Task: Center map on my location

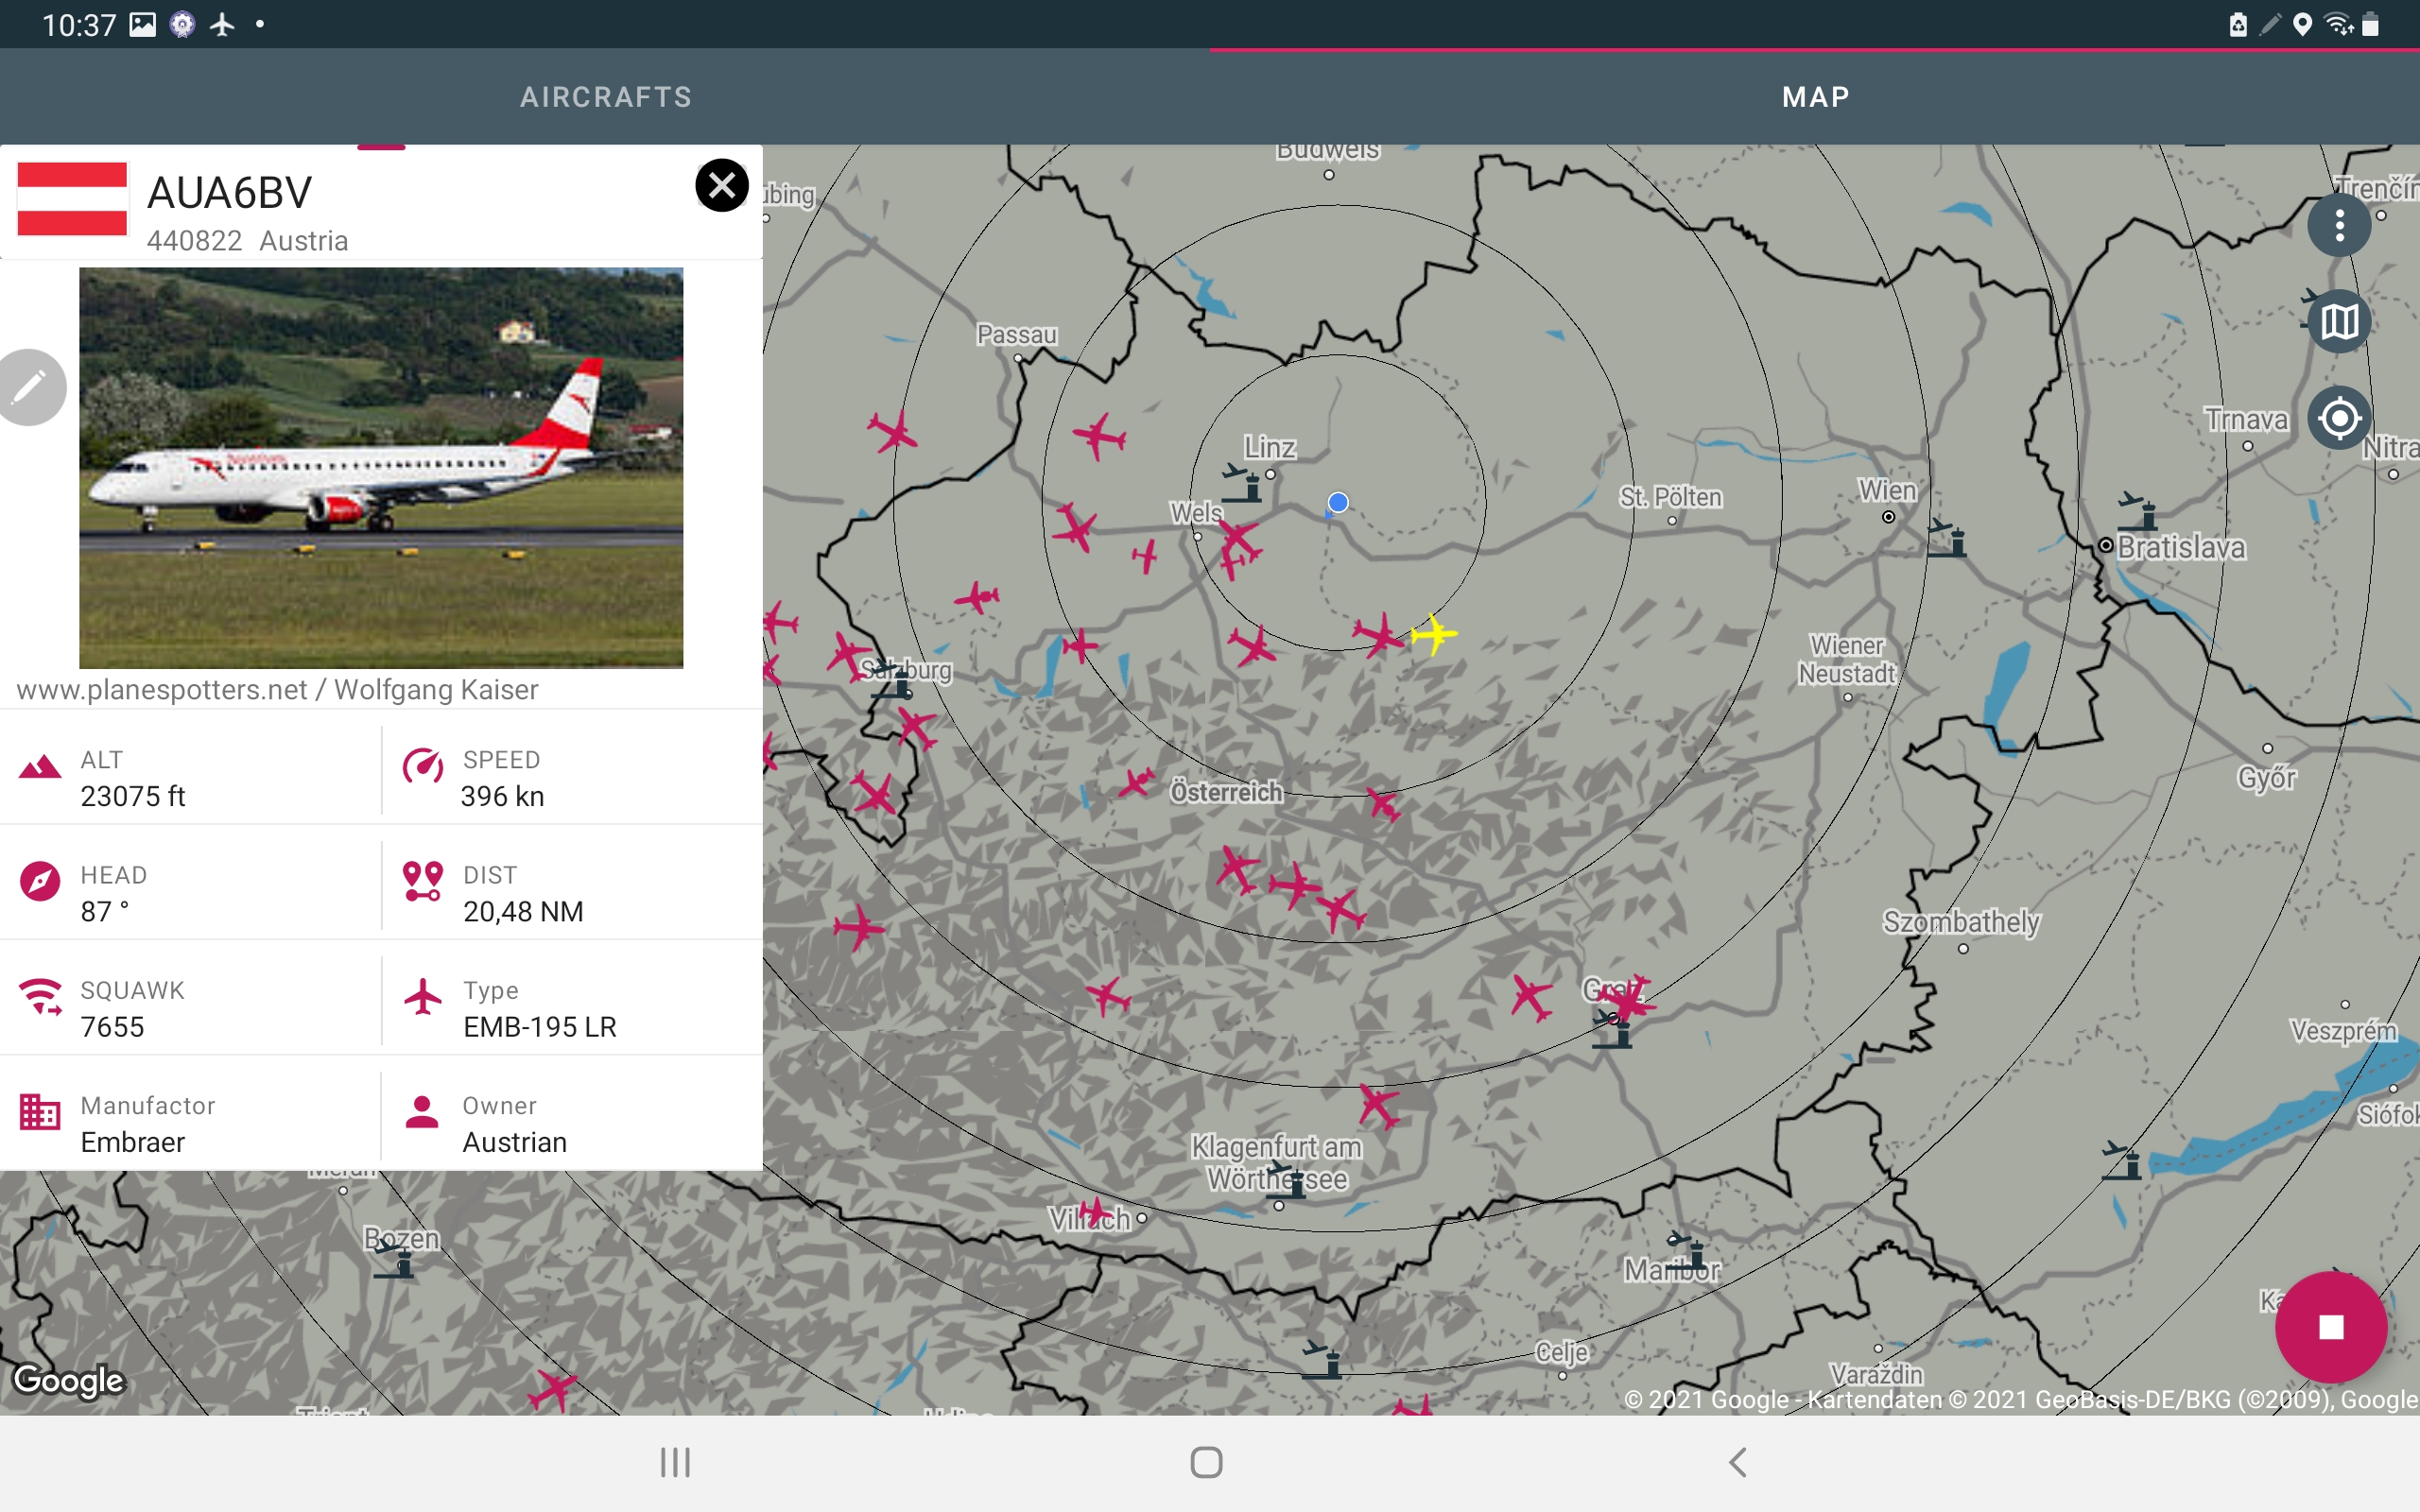Action: [x=2339, y=417]
